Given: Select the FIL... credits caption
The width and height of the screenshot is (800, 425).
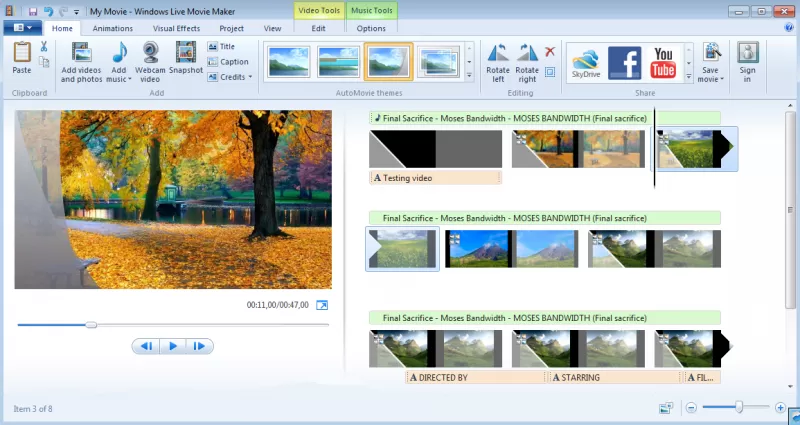Looking at the screenshot, I should pyautogui.click(x=702, y=378).
